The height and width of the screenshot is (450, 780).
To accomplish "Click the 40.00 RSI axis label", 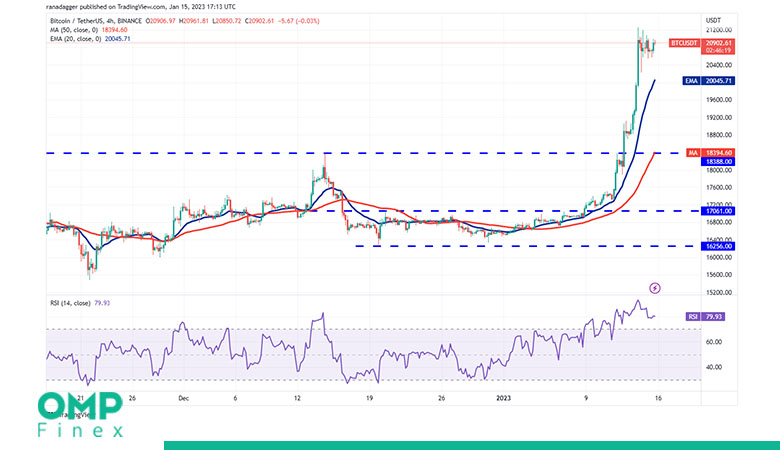I will (x=713, y=367).
